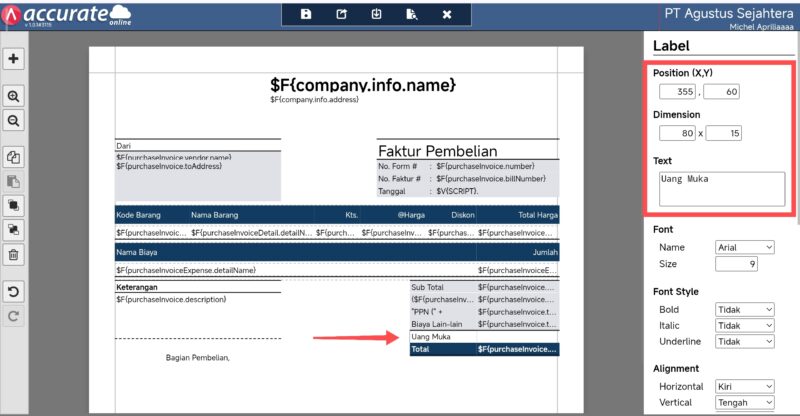Close the designer with the X icon
Viewport: 800px width, 416px height.
coord(447,15)
